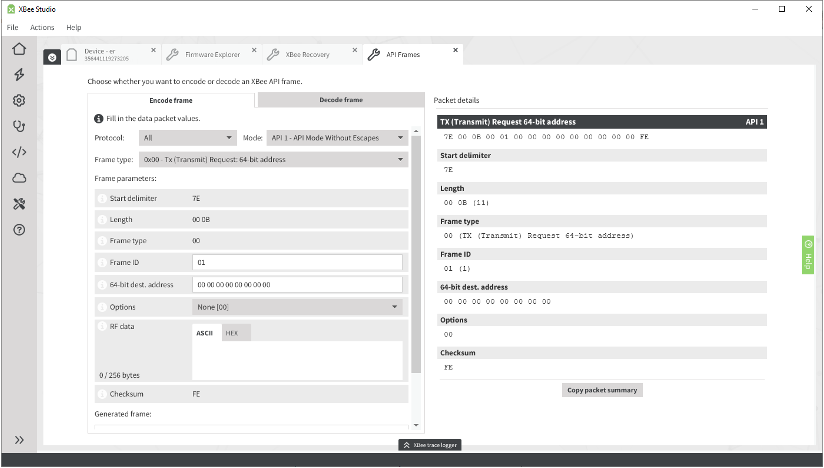Click the 0 / 256 bytes counter
Screen dimensions: 824x468
(119, 376)
